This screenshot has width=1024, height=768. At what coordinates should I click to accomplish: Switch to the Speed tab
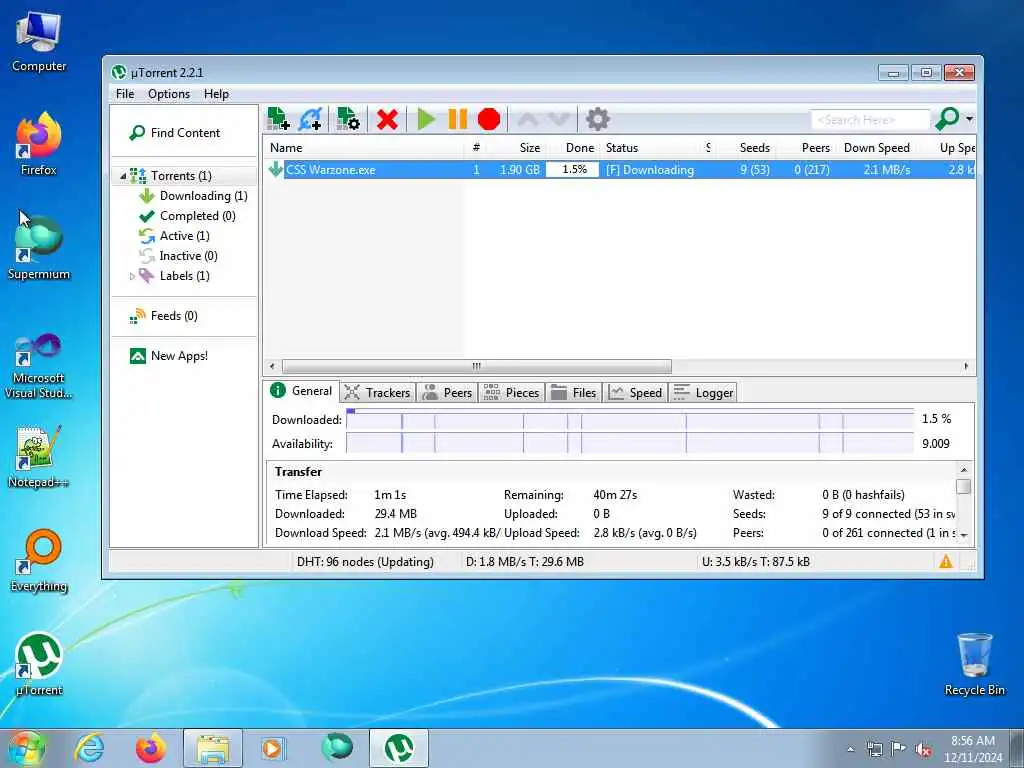635,392
